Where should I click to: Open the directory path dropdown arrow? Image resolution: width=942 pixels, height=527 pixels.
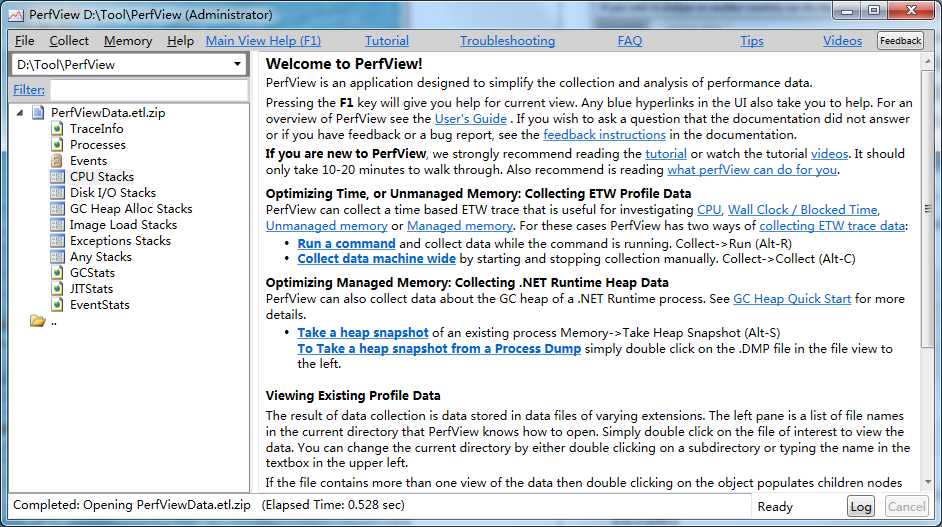click(237, 64)
